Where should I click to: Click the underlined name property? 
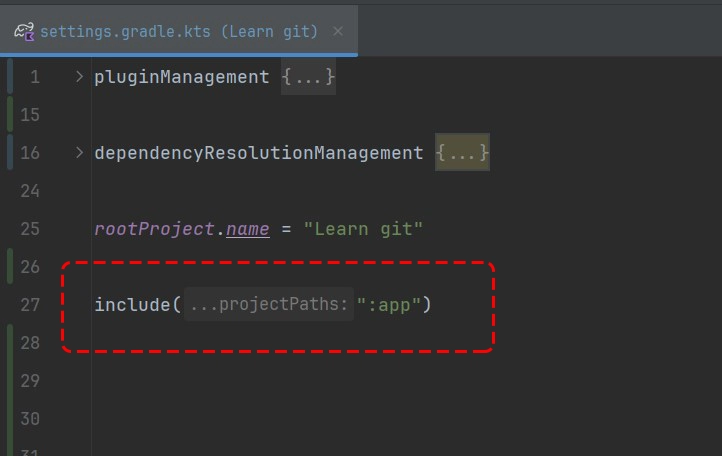(247, 229)
